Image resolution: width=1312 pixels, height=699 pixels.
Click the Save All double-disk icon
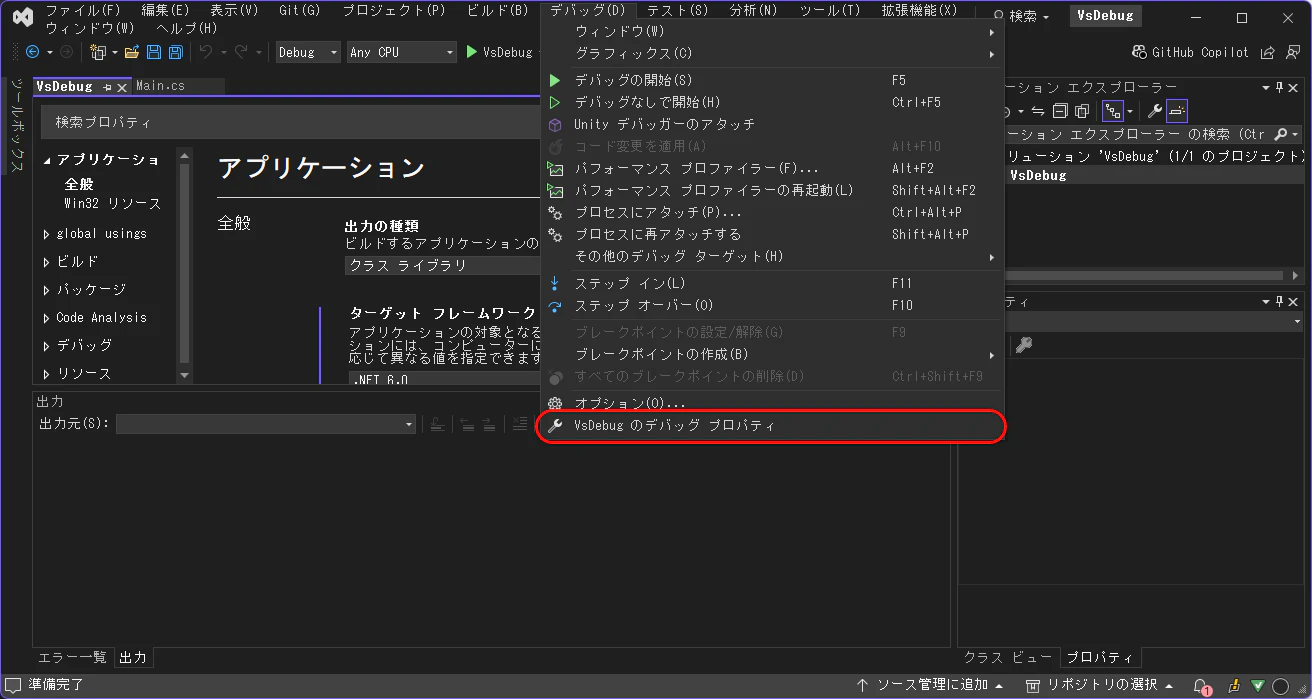coord(175,52)
